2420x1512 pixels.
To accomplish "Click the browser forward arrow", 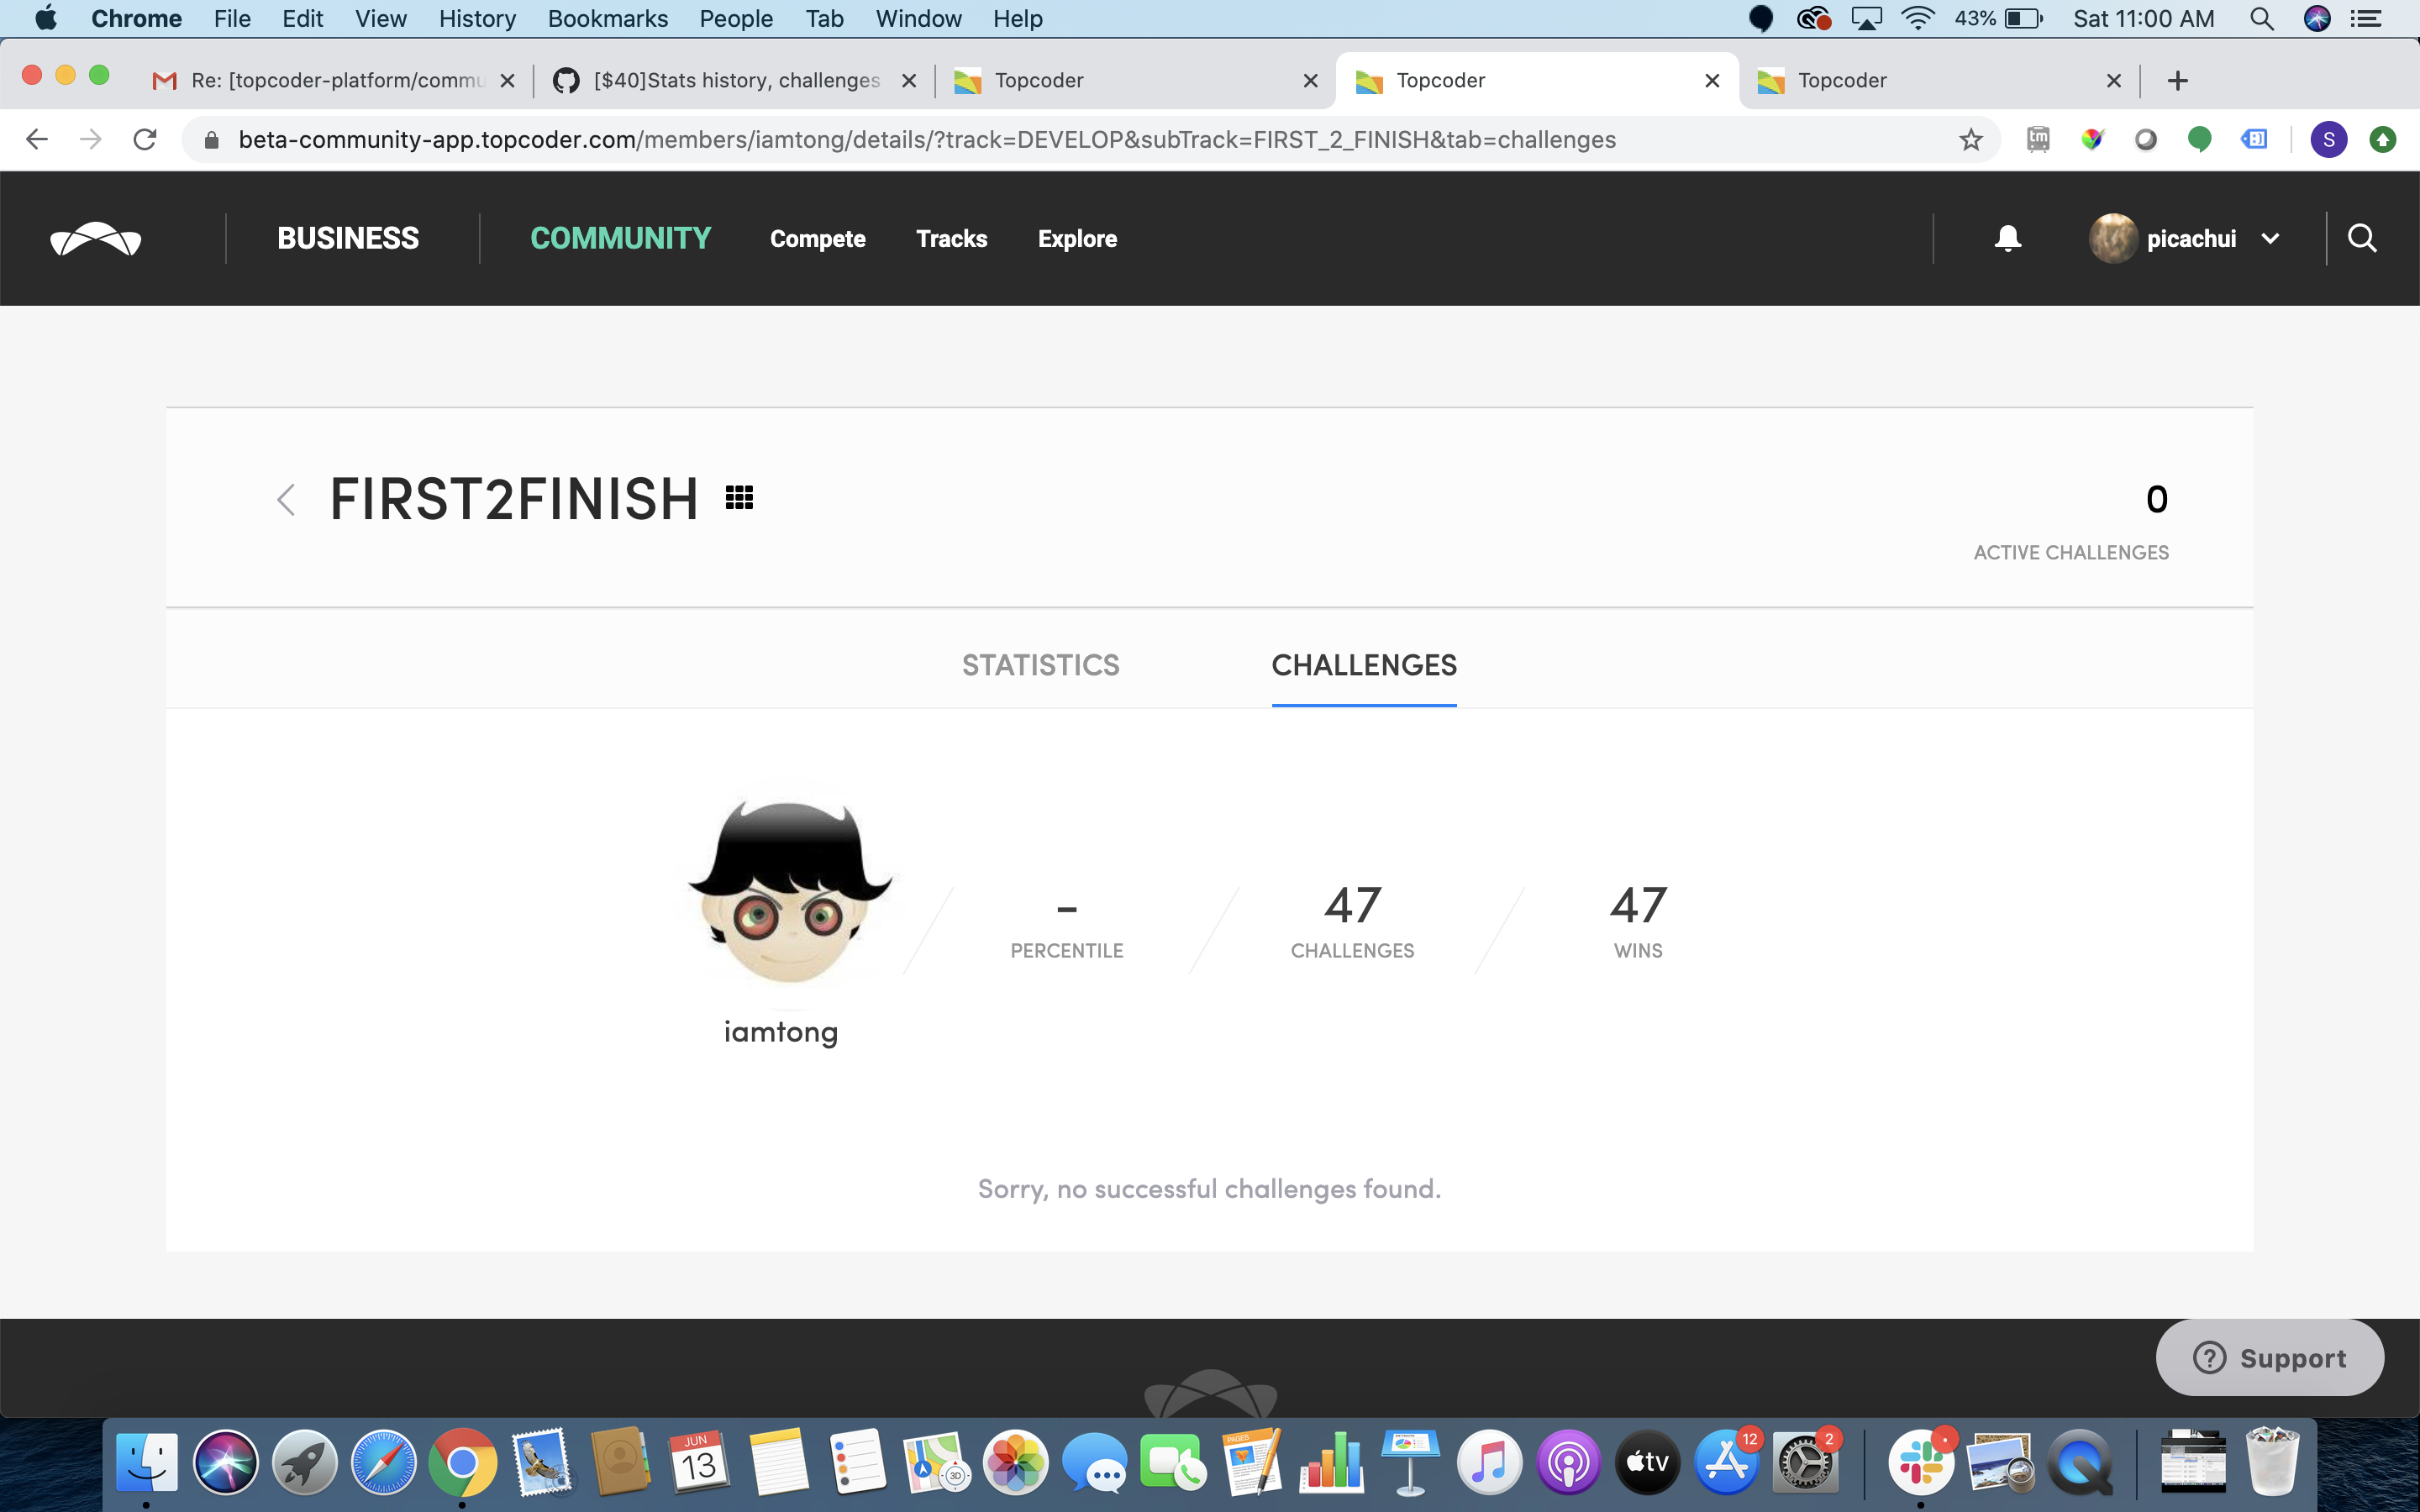I will coord(91,140).
